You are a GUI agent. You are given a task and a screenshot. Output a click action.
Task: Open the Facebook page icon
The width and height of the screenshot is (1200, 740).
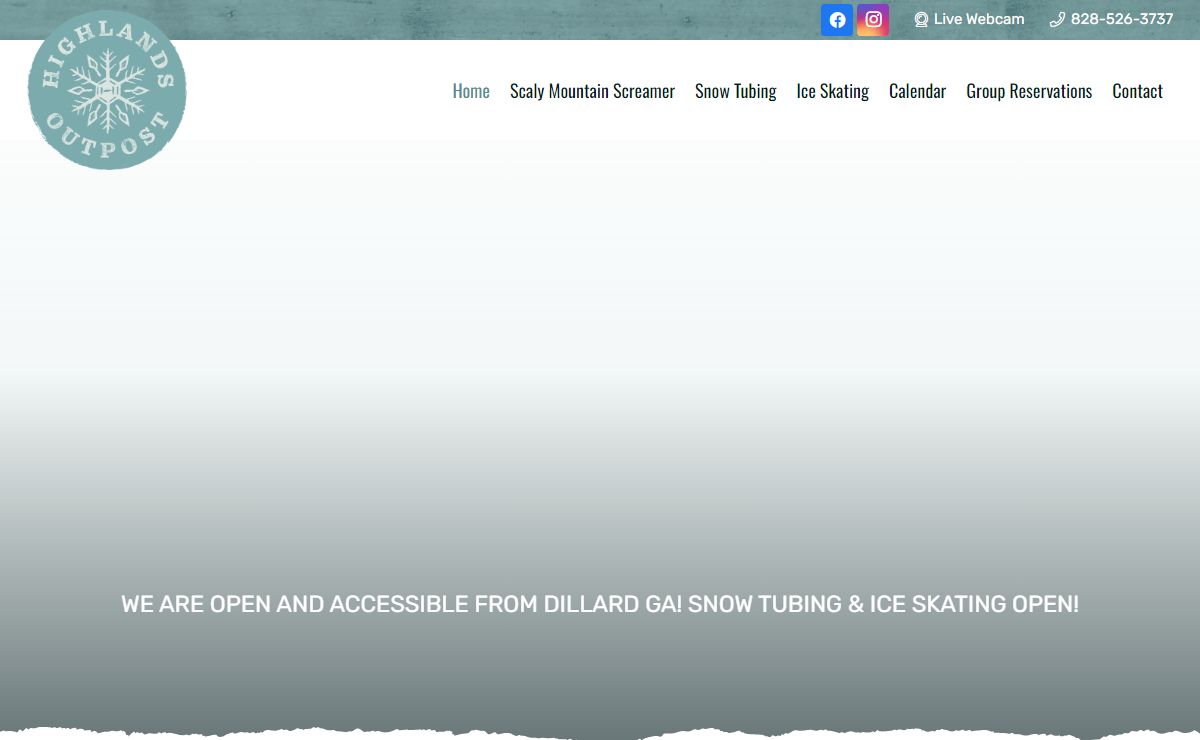pos(837,20)
